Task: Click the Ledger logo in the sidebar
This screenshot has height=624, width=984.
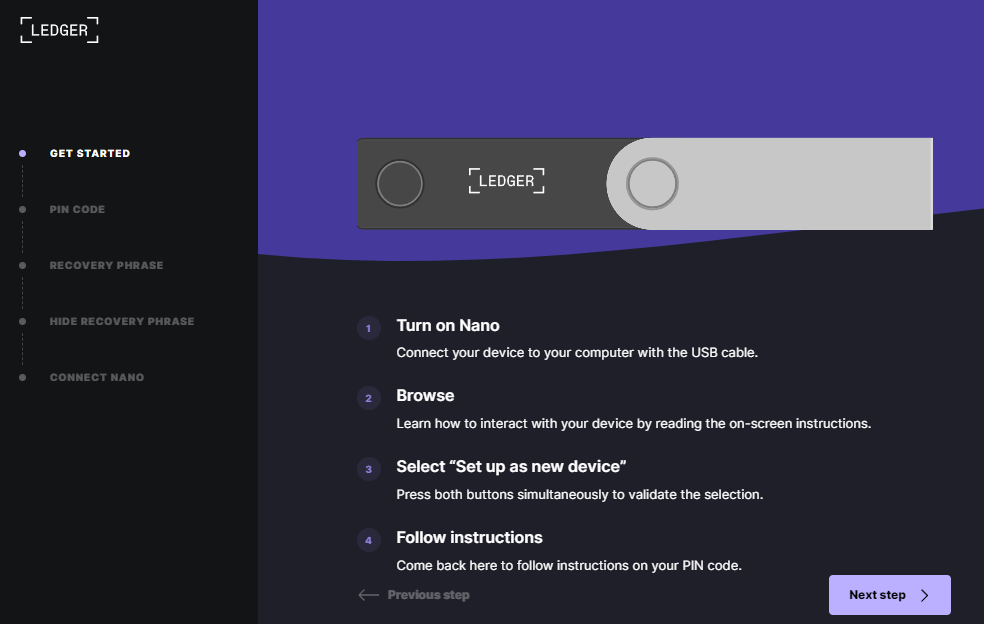Action: tap(60, 30)
